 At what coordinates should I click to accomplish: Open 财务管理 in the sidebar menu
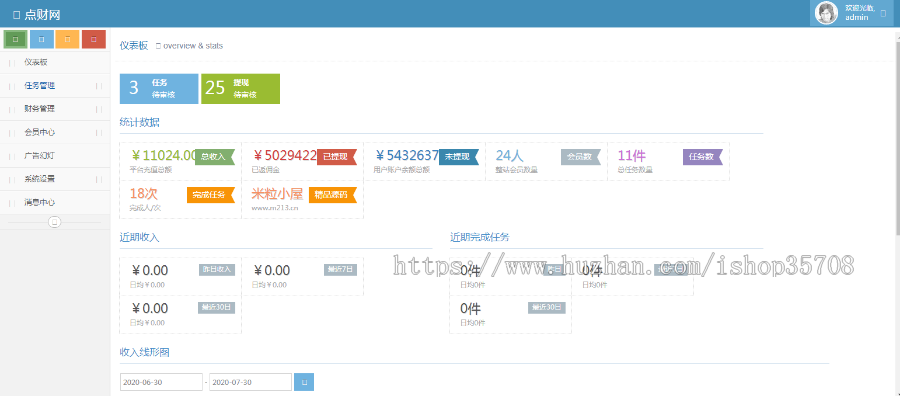[55, 108]
